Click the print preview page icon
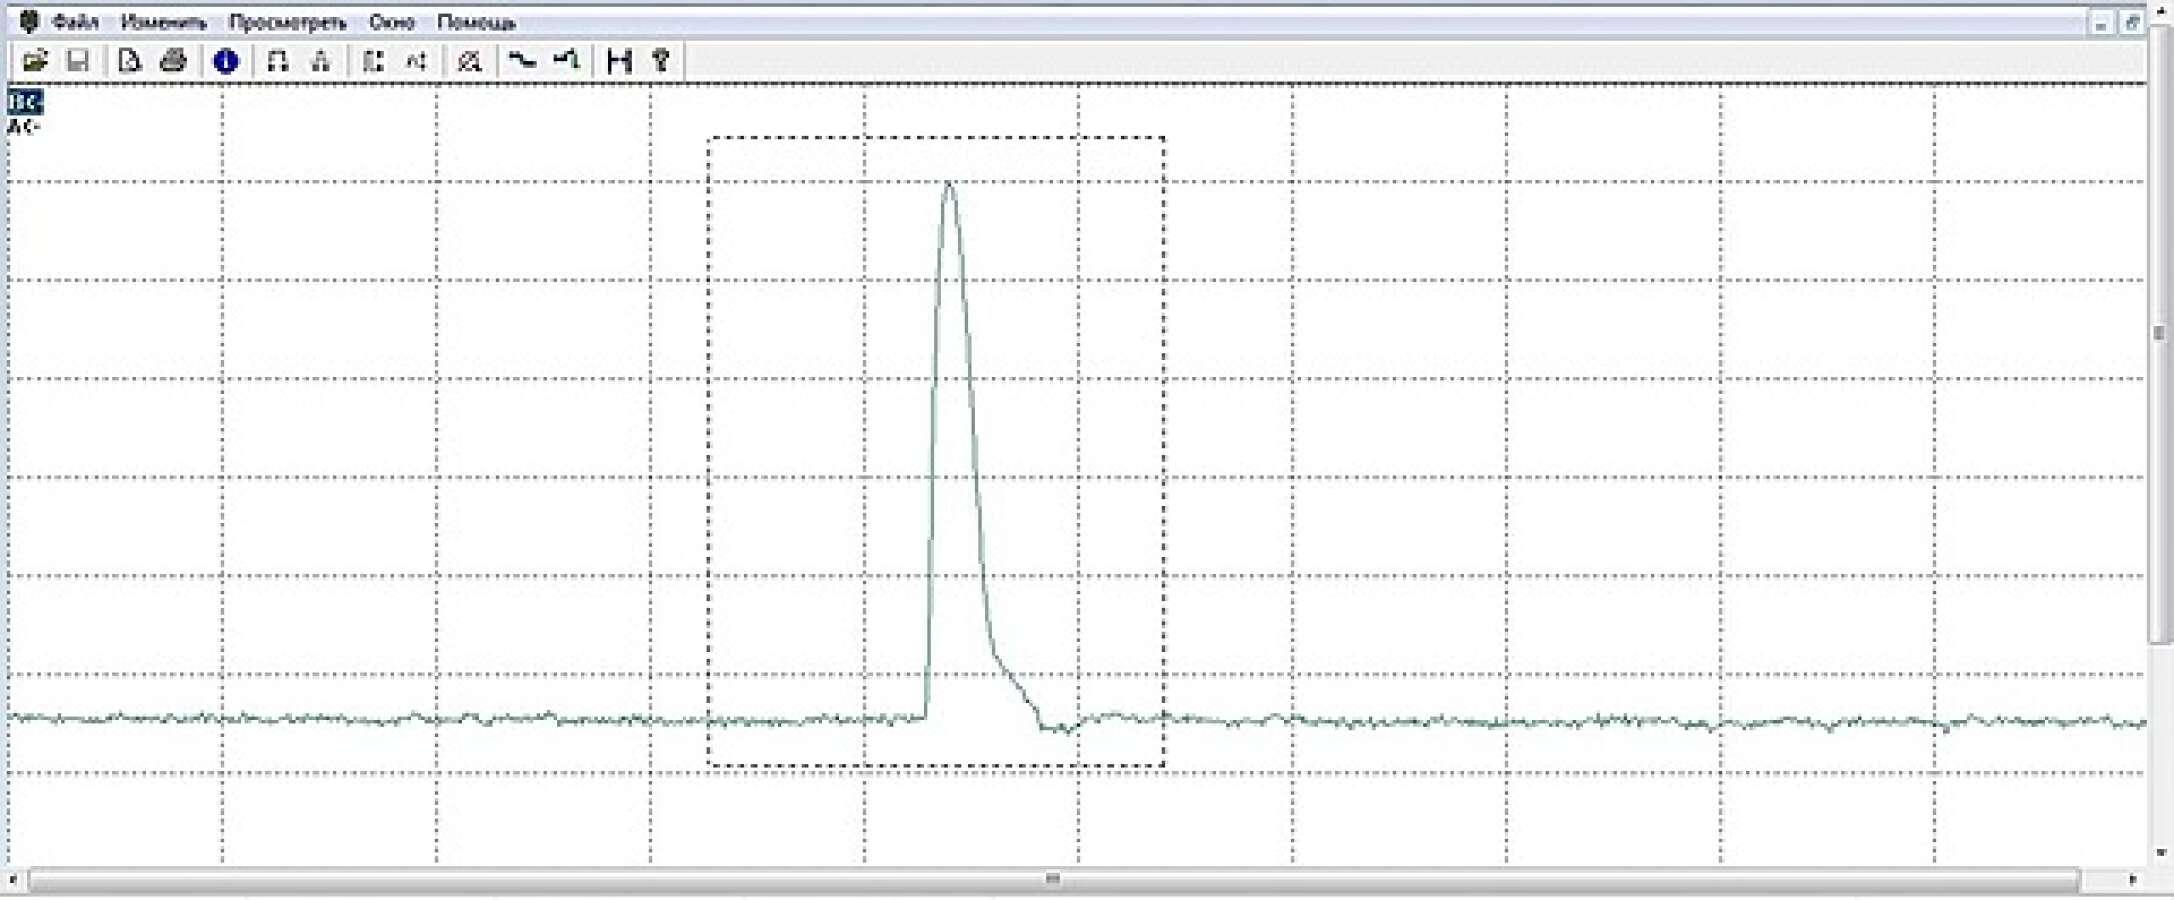This screenshot has height=900, width=2174. click(129, 61)
